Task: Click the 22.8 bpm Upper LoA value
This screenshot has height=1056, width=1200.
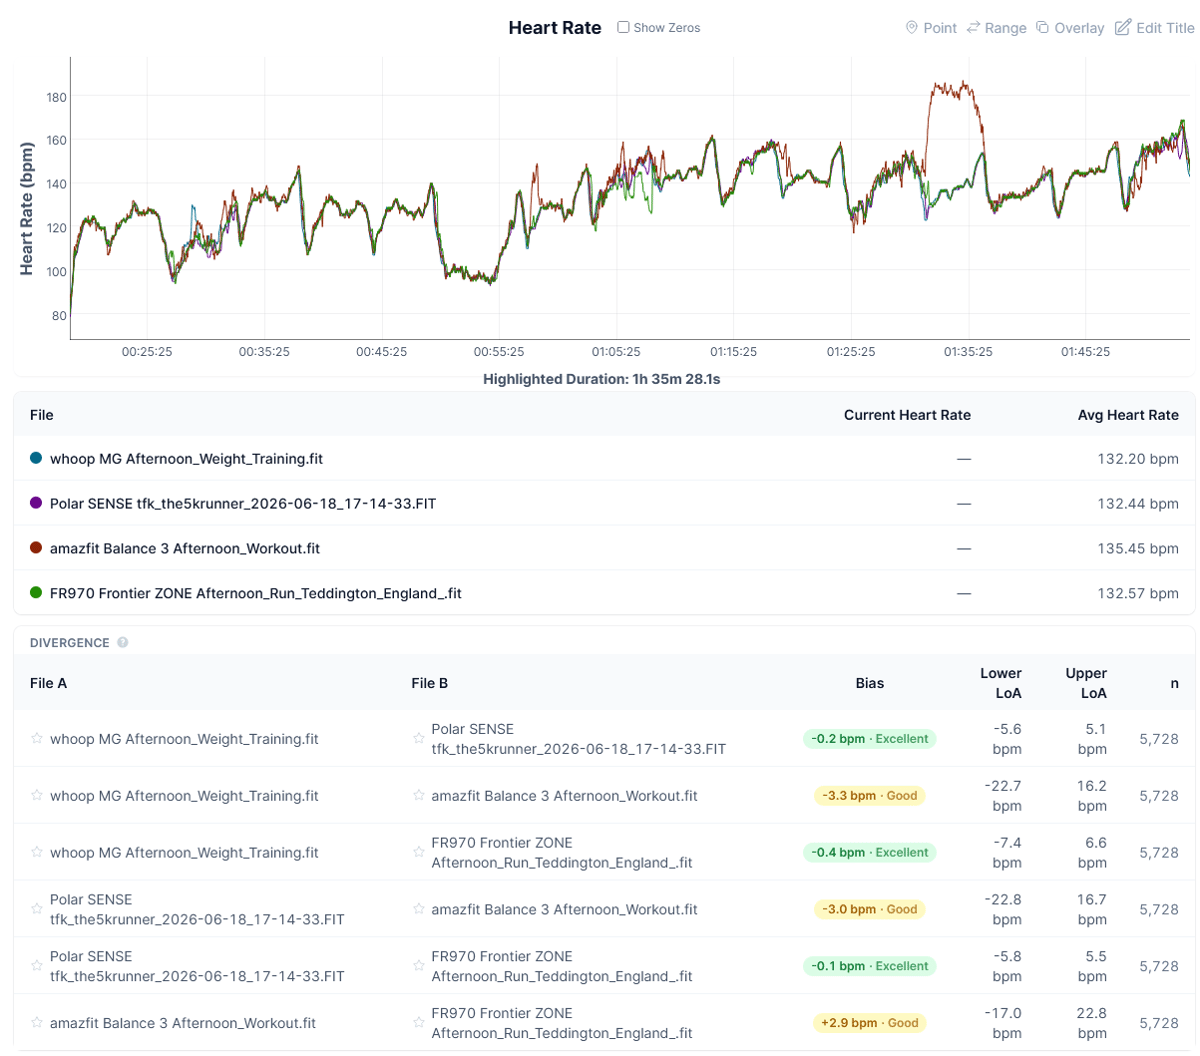Action: click(x=1091, y=1023)
